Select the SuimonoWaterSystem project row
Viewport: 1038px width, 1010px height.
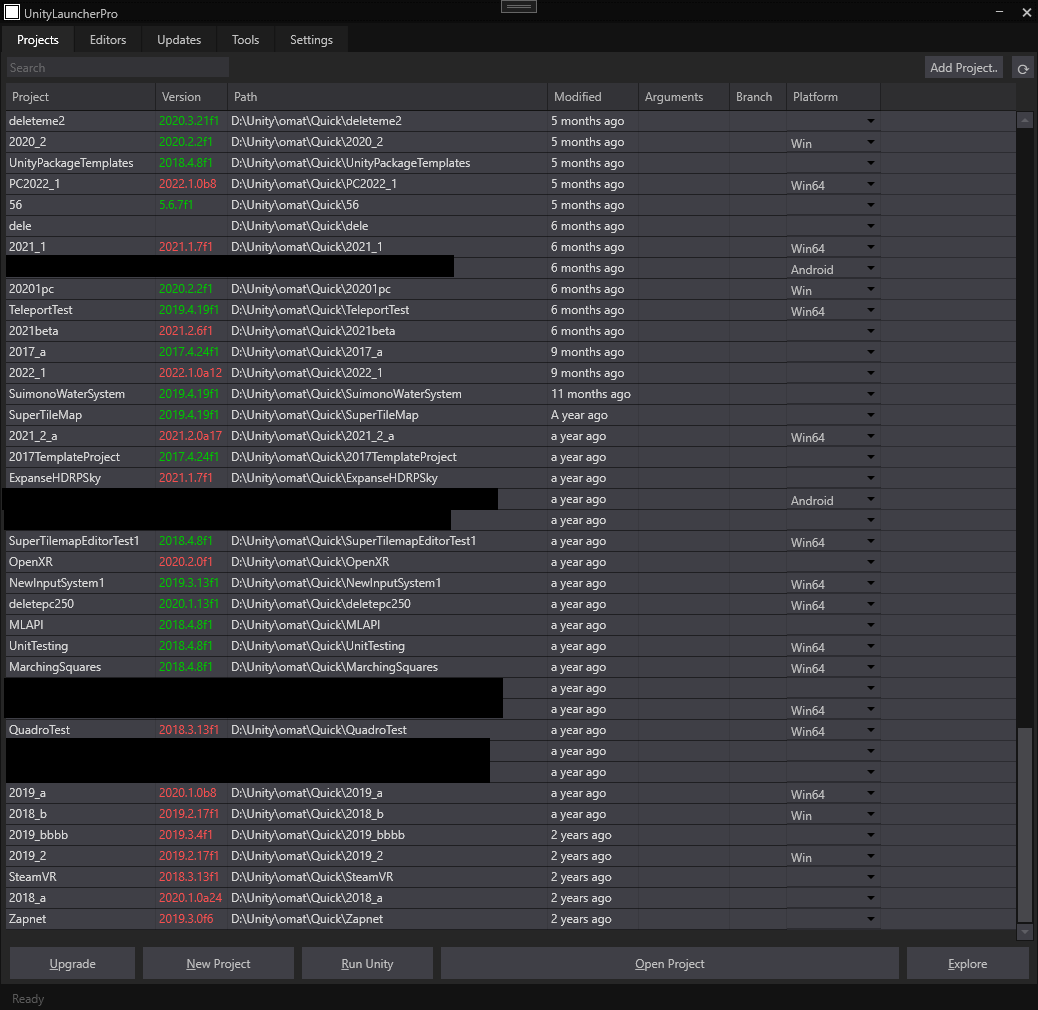tap(511, 394)
